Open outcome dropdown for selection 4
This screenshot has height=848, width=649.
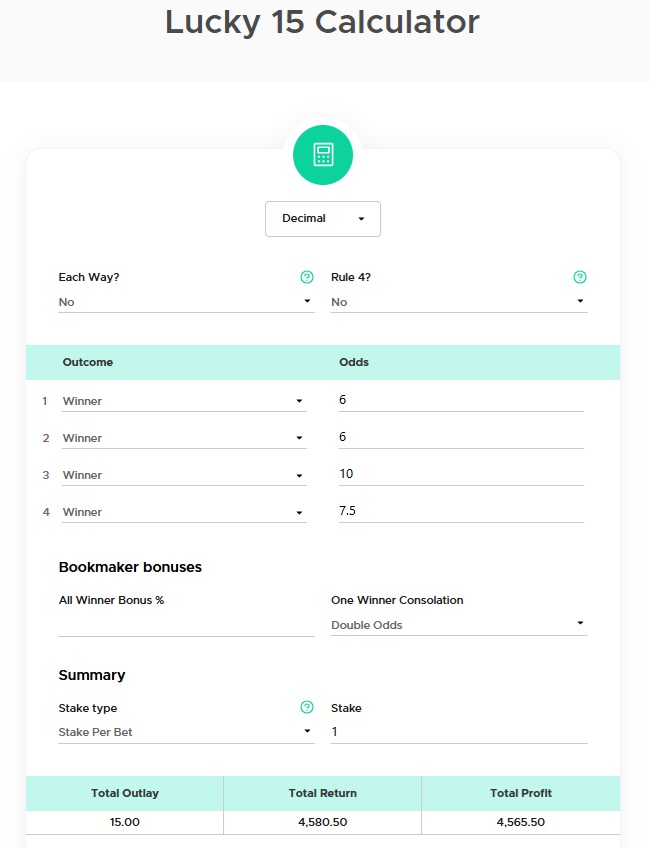pyautogui.click(x=184, y=512)
